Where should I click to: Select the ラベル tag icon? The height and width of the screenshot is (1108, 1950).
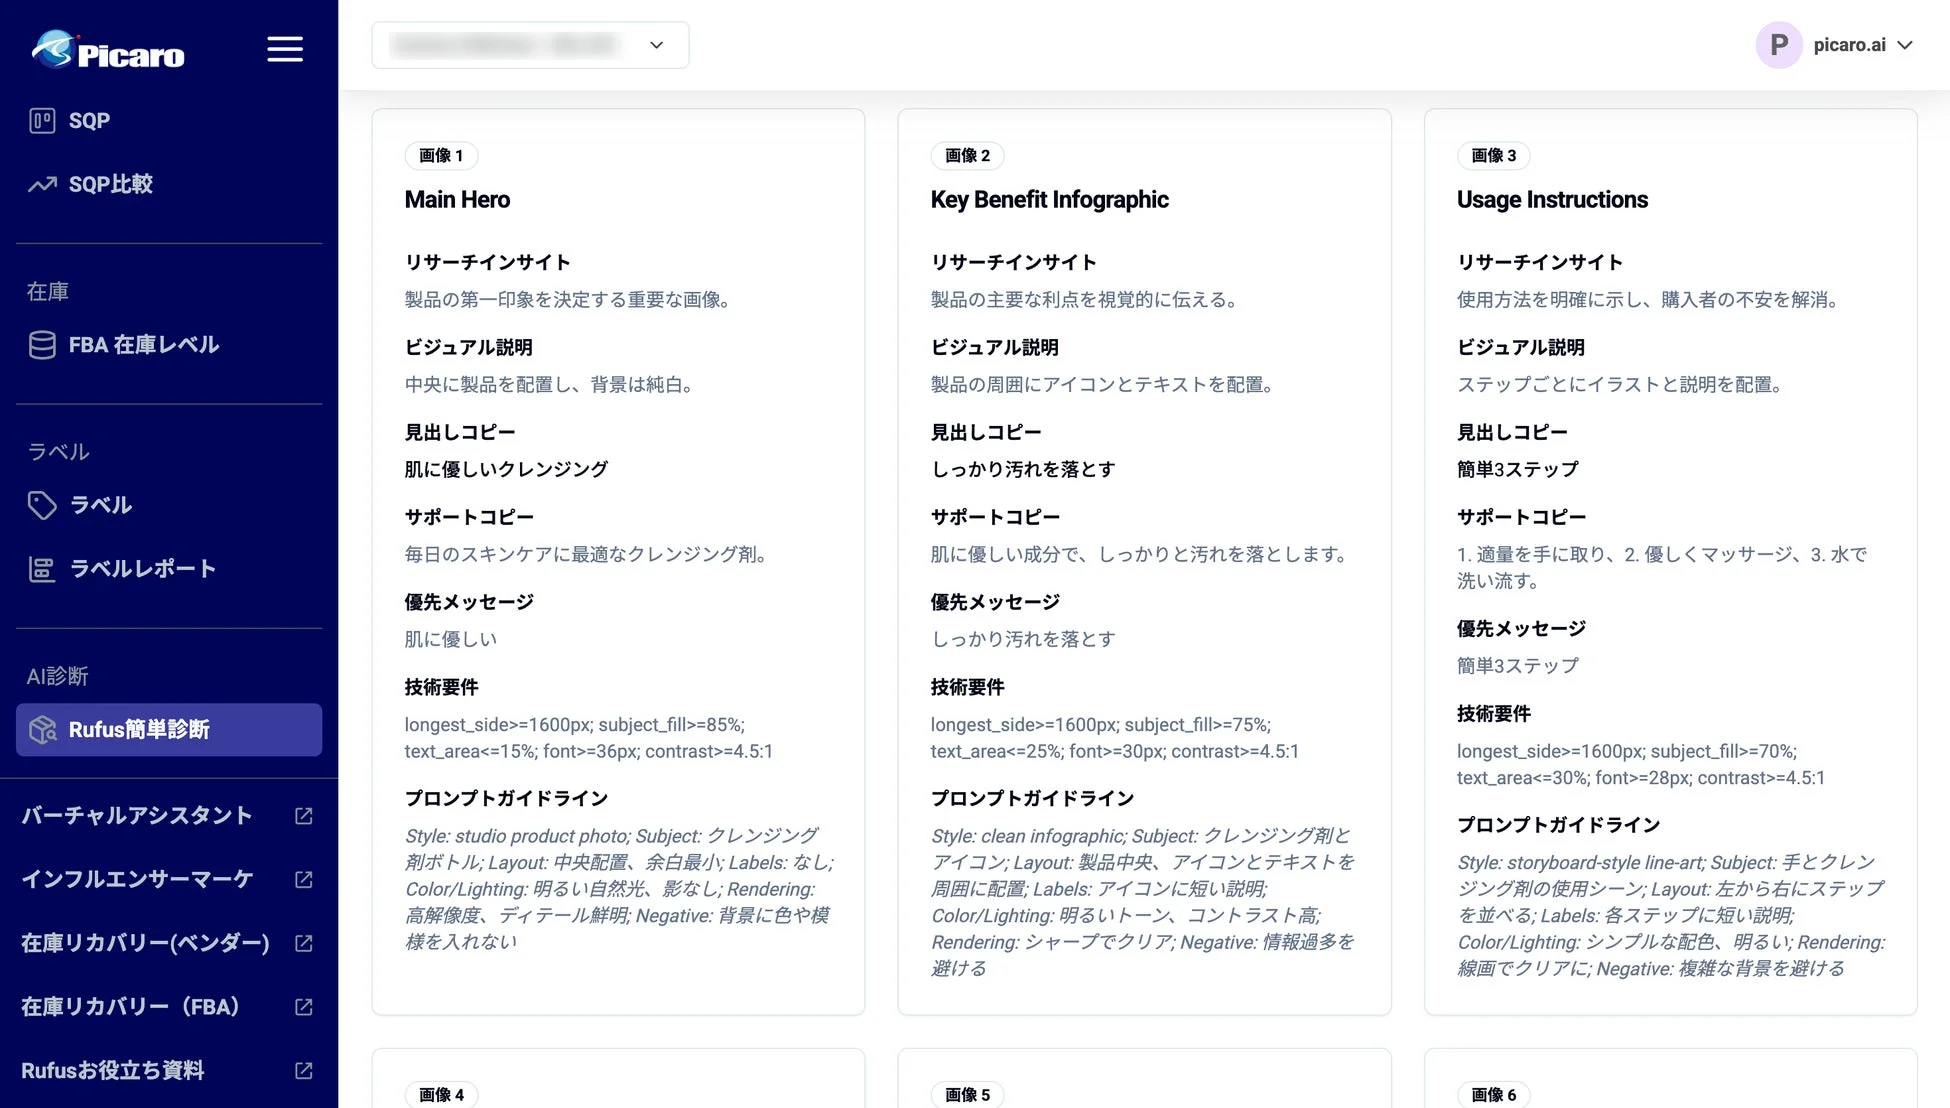click(43, 505)
